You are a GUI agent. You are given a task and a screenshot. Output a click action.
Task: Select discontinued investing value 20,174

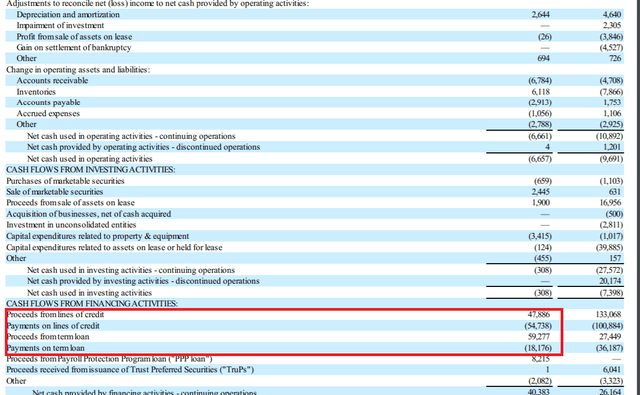click(610, 281)
